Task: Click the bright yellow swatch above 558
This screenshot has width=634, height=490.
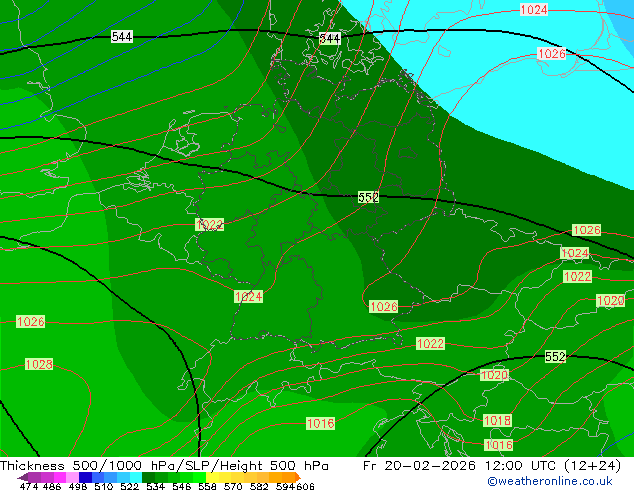Action: tap(212, 477)
